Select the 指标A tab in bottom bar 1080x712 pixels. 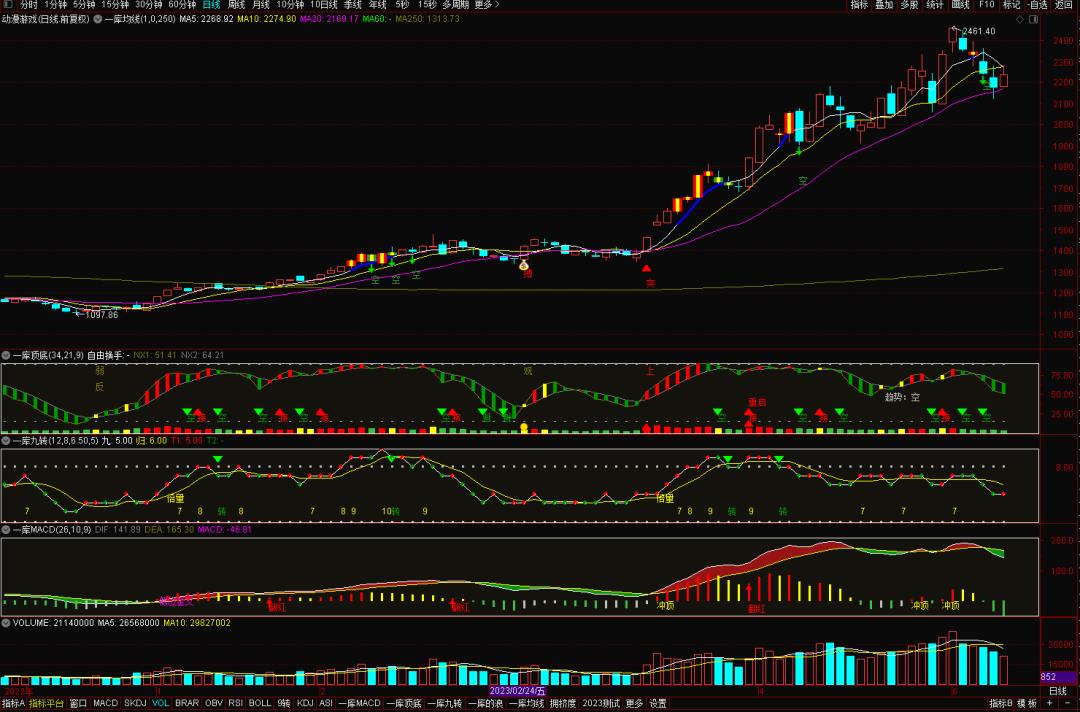coord(13,703)
